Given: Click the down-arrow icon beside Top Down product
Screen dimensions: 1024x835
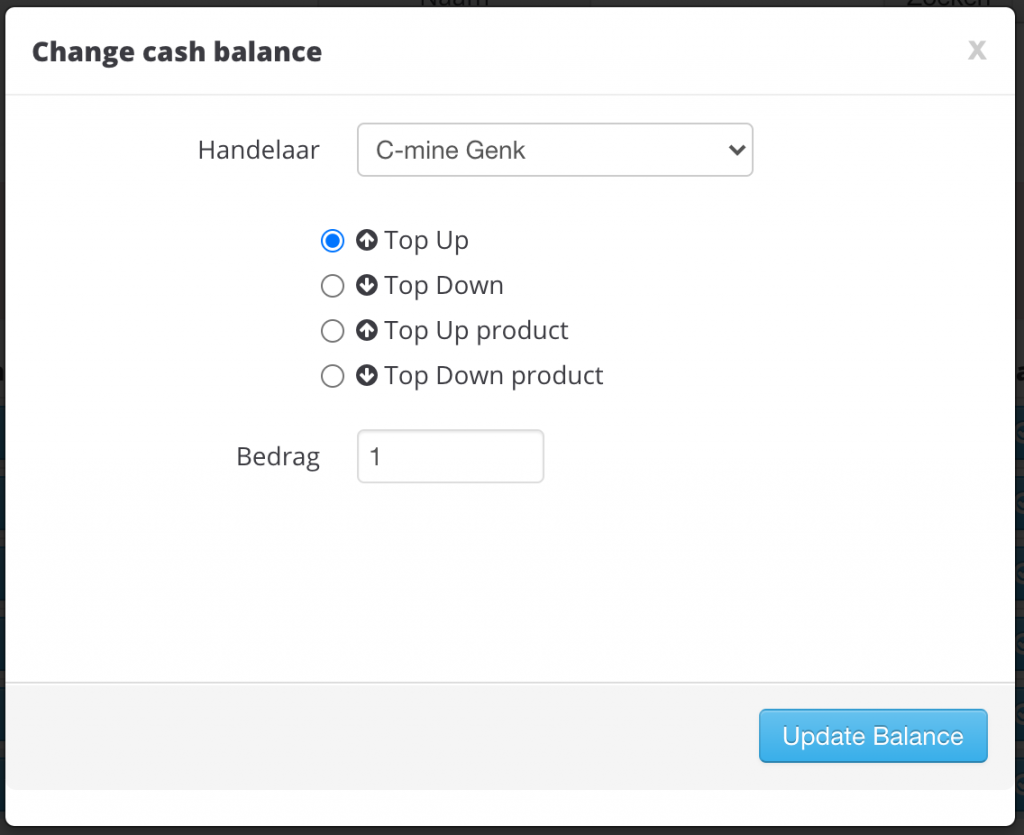Looking at the screenshot, I should click(x=366, y=375).
